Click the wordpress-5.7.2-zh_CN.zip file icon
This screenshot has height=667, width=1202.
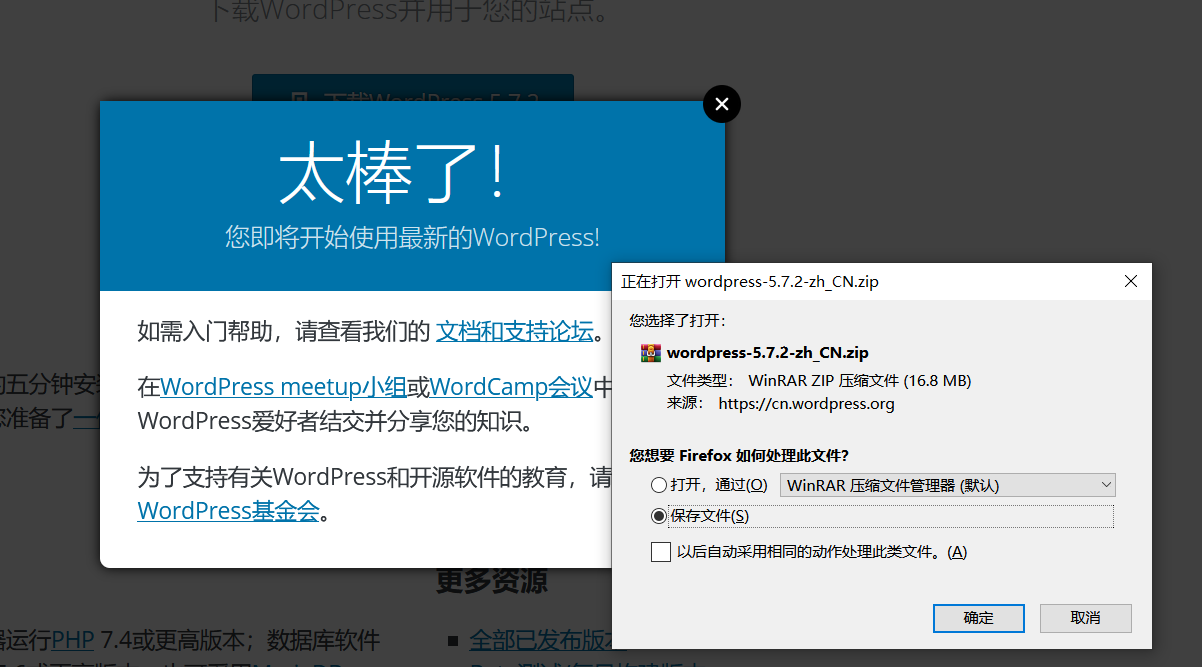click(x=653, y=352)
